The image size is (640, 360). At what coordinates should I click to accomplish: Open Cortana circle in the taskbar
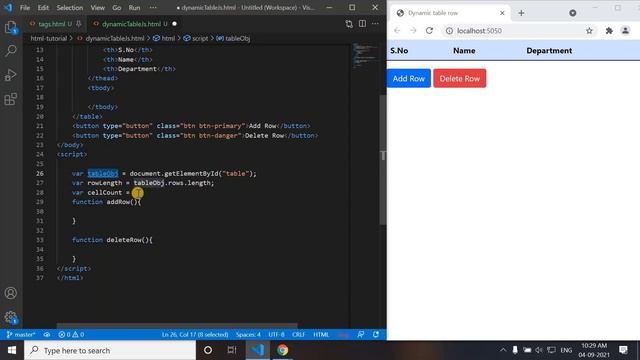[x=208, y=350]
